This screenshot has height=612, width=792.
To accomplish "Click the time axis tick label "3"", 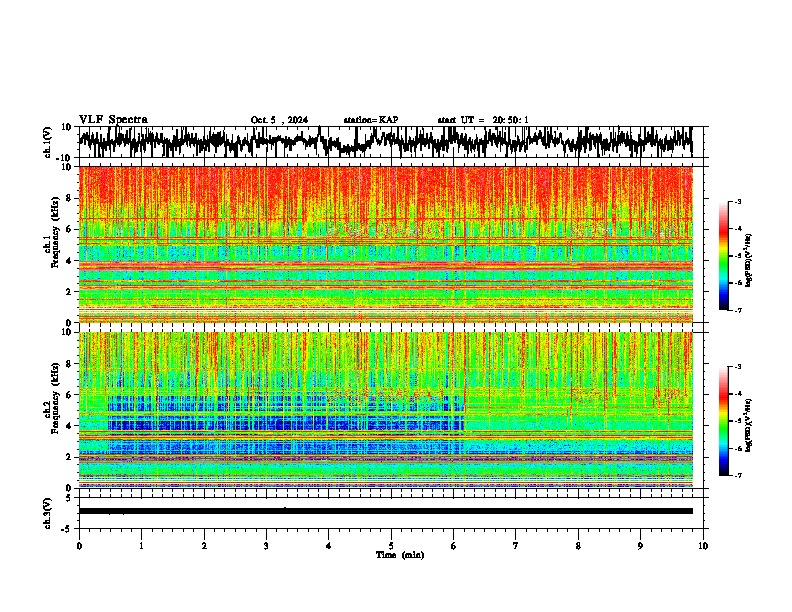I will (266, 546).
